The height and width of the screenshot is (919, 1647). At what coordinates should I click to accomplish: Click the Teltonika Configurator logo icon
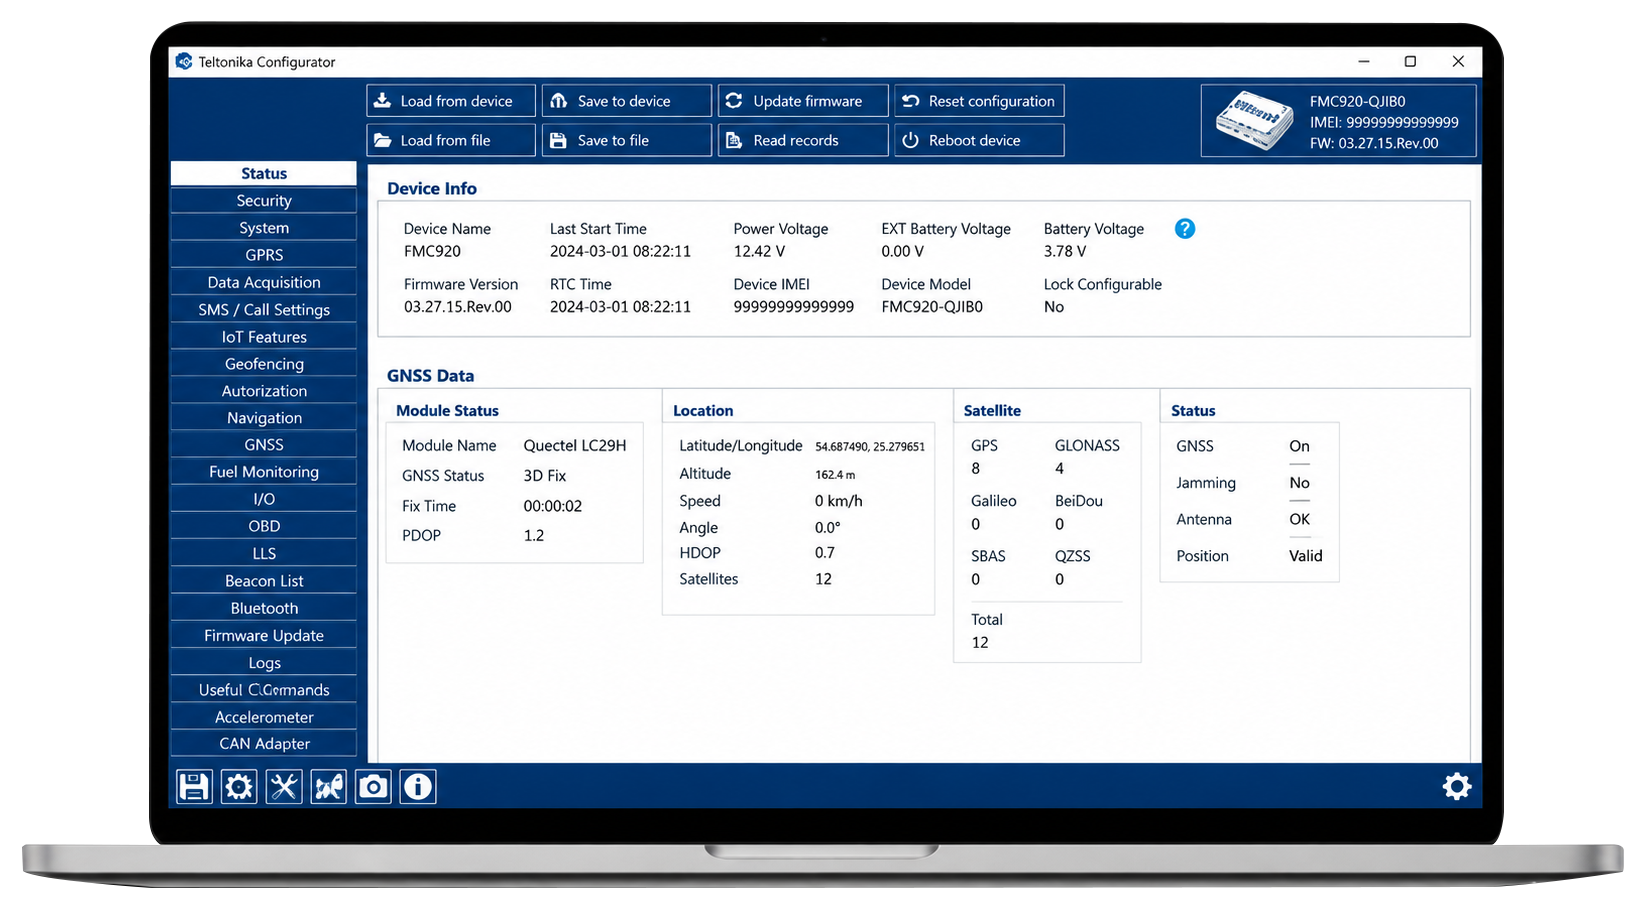tap(184, 62)
